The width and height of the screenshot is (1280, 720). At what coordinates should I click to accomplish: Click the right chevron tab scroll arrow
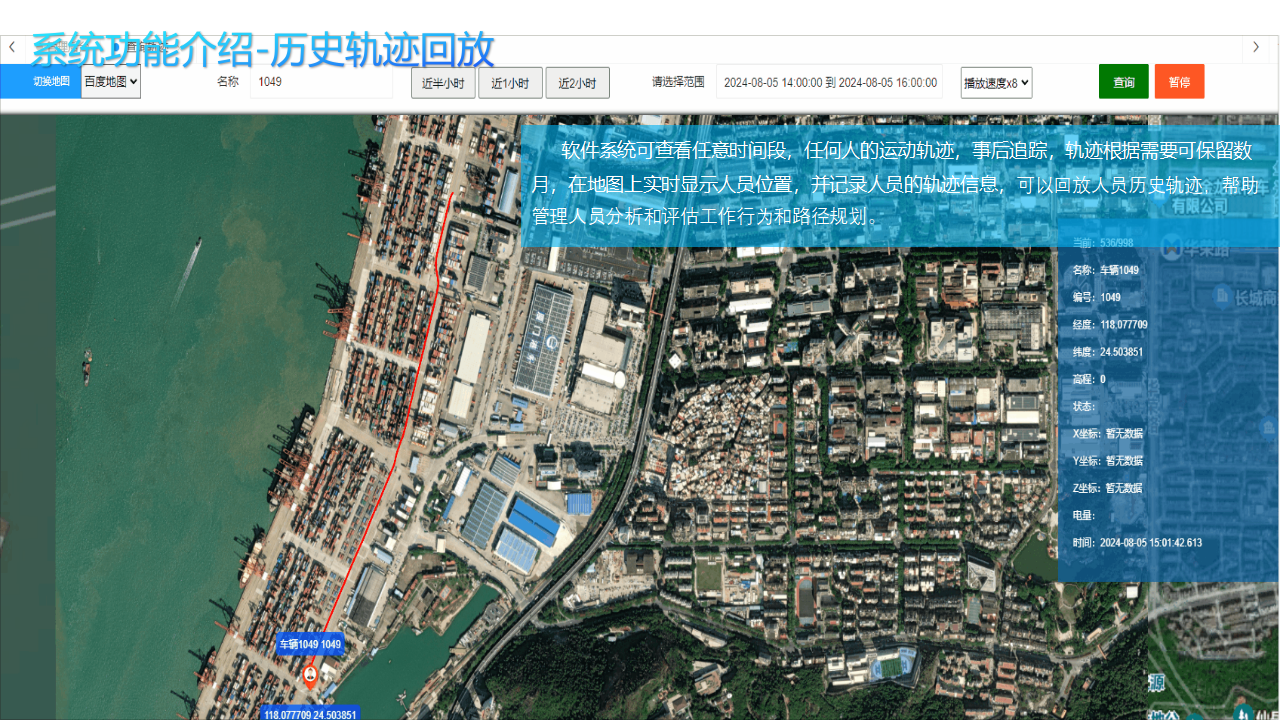coord(1256,47)
